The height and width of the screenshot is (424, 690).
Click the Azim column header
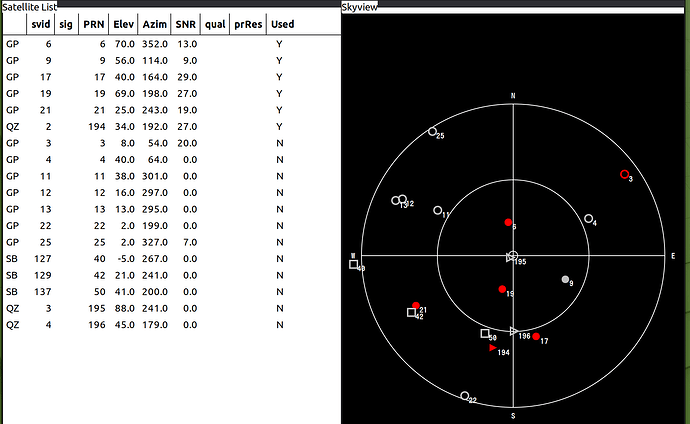pos(154,24)
